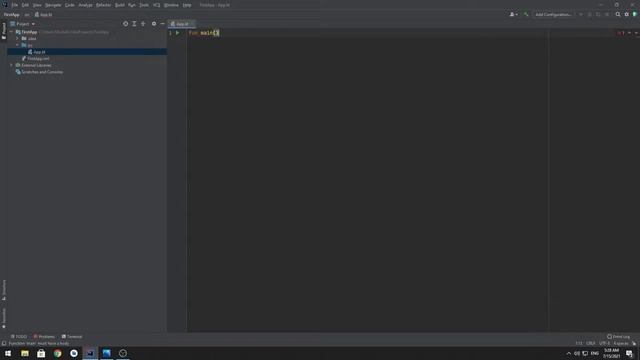Image resolution: width=640 pixels, height=360 pixels.
Task: Open the user account dropdown
Action: coord(513,15)
